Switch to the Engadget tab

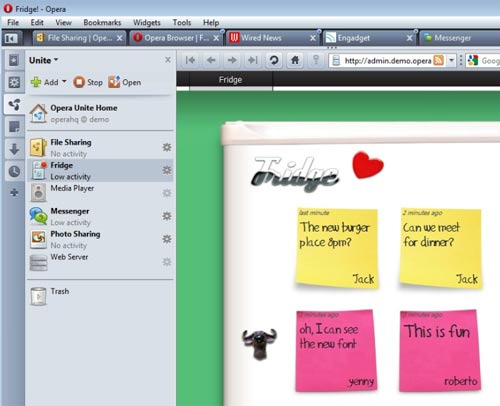click(x=369, y=38)
